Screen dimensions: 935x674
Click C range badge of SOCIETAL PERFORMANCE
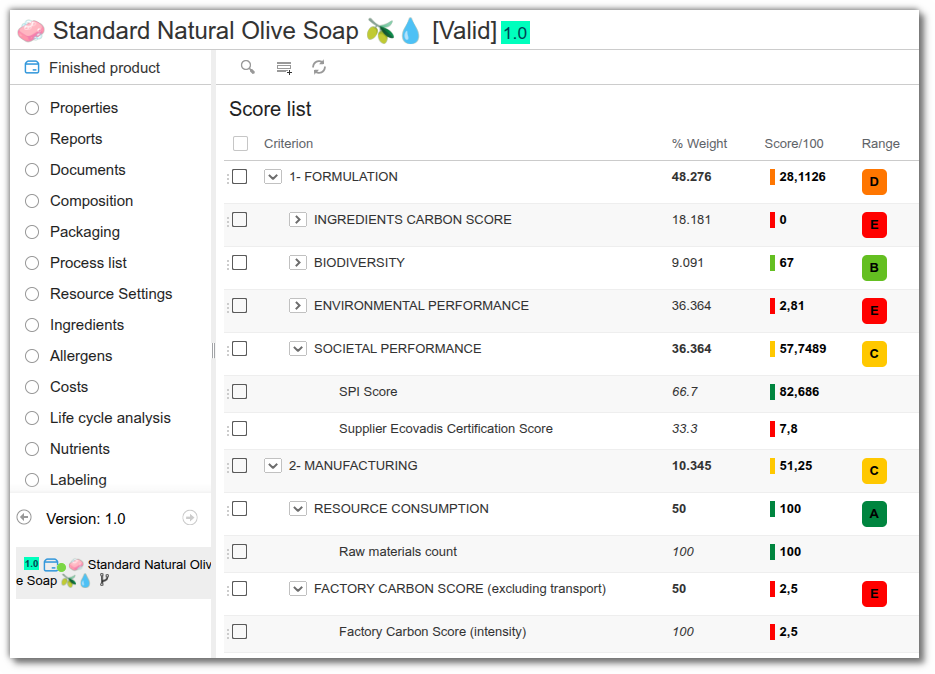coord(874,354)
